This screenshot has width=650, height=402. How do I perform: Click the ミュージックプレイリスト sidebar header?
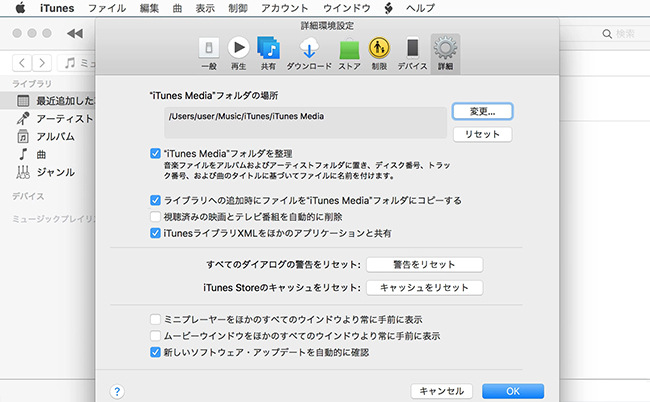(x=53, y=219)
